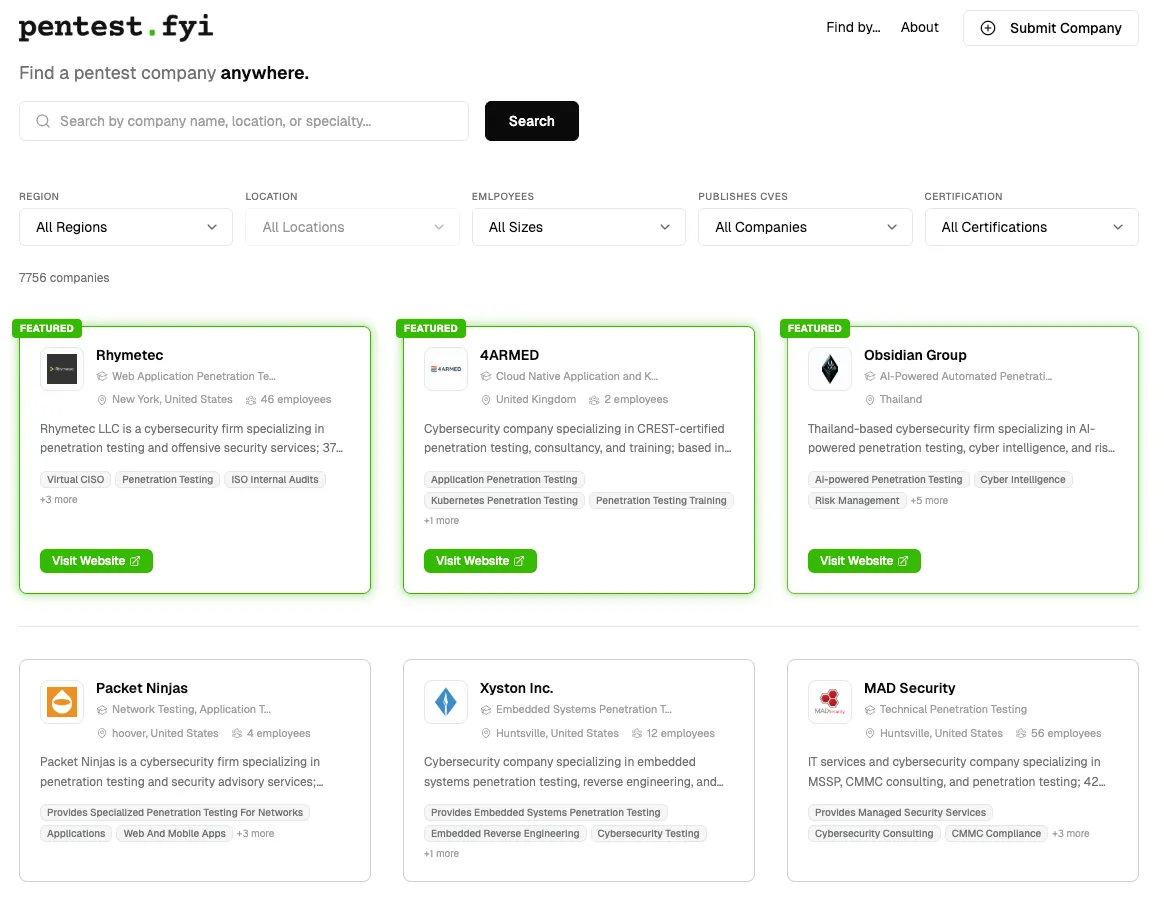Viewport: 1164px width, 897px height.
Task: Open the Rhymetec company title
Action: [129, 355]
